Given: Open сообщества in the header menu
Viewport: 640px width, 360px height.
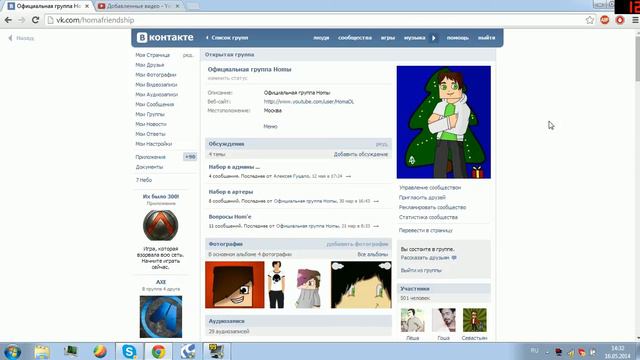Looking at the screenshot, I should [x=355, y=38].
